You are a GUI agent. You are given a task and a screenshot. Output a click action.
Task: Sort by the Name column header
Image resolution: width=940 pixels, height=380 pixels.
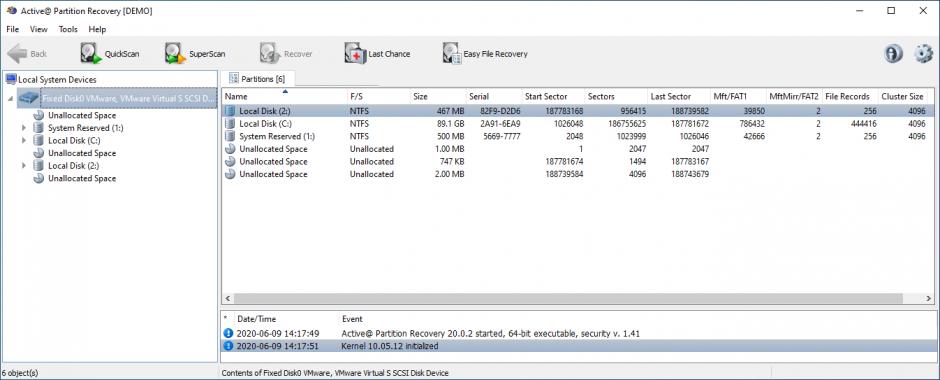(x=284, y=96)
